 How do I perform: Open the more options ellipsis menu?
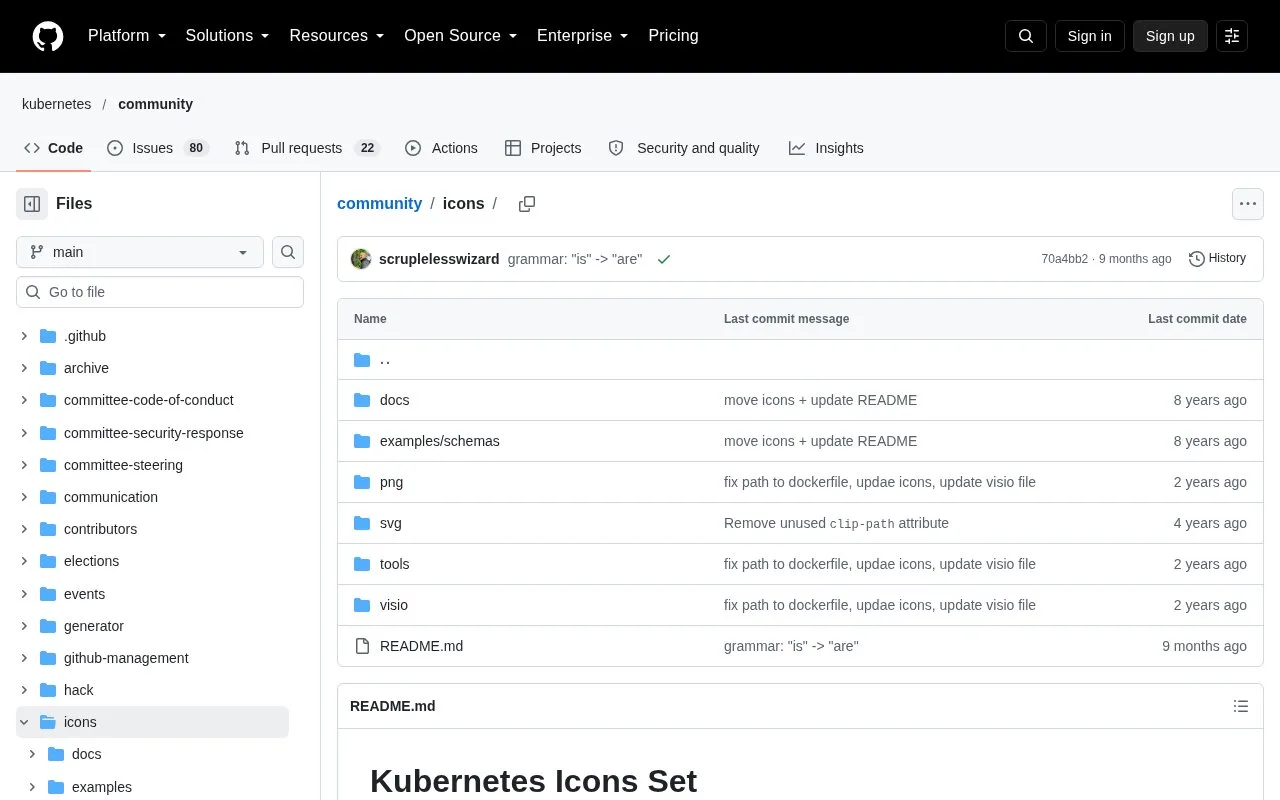coord(1247,204)
